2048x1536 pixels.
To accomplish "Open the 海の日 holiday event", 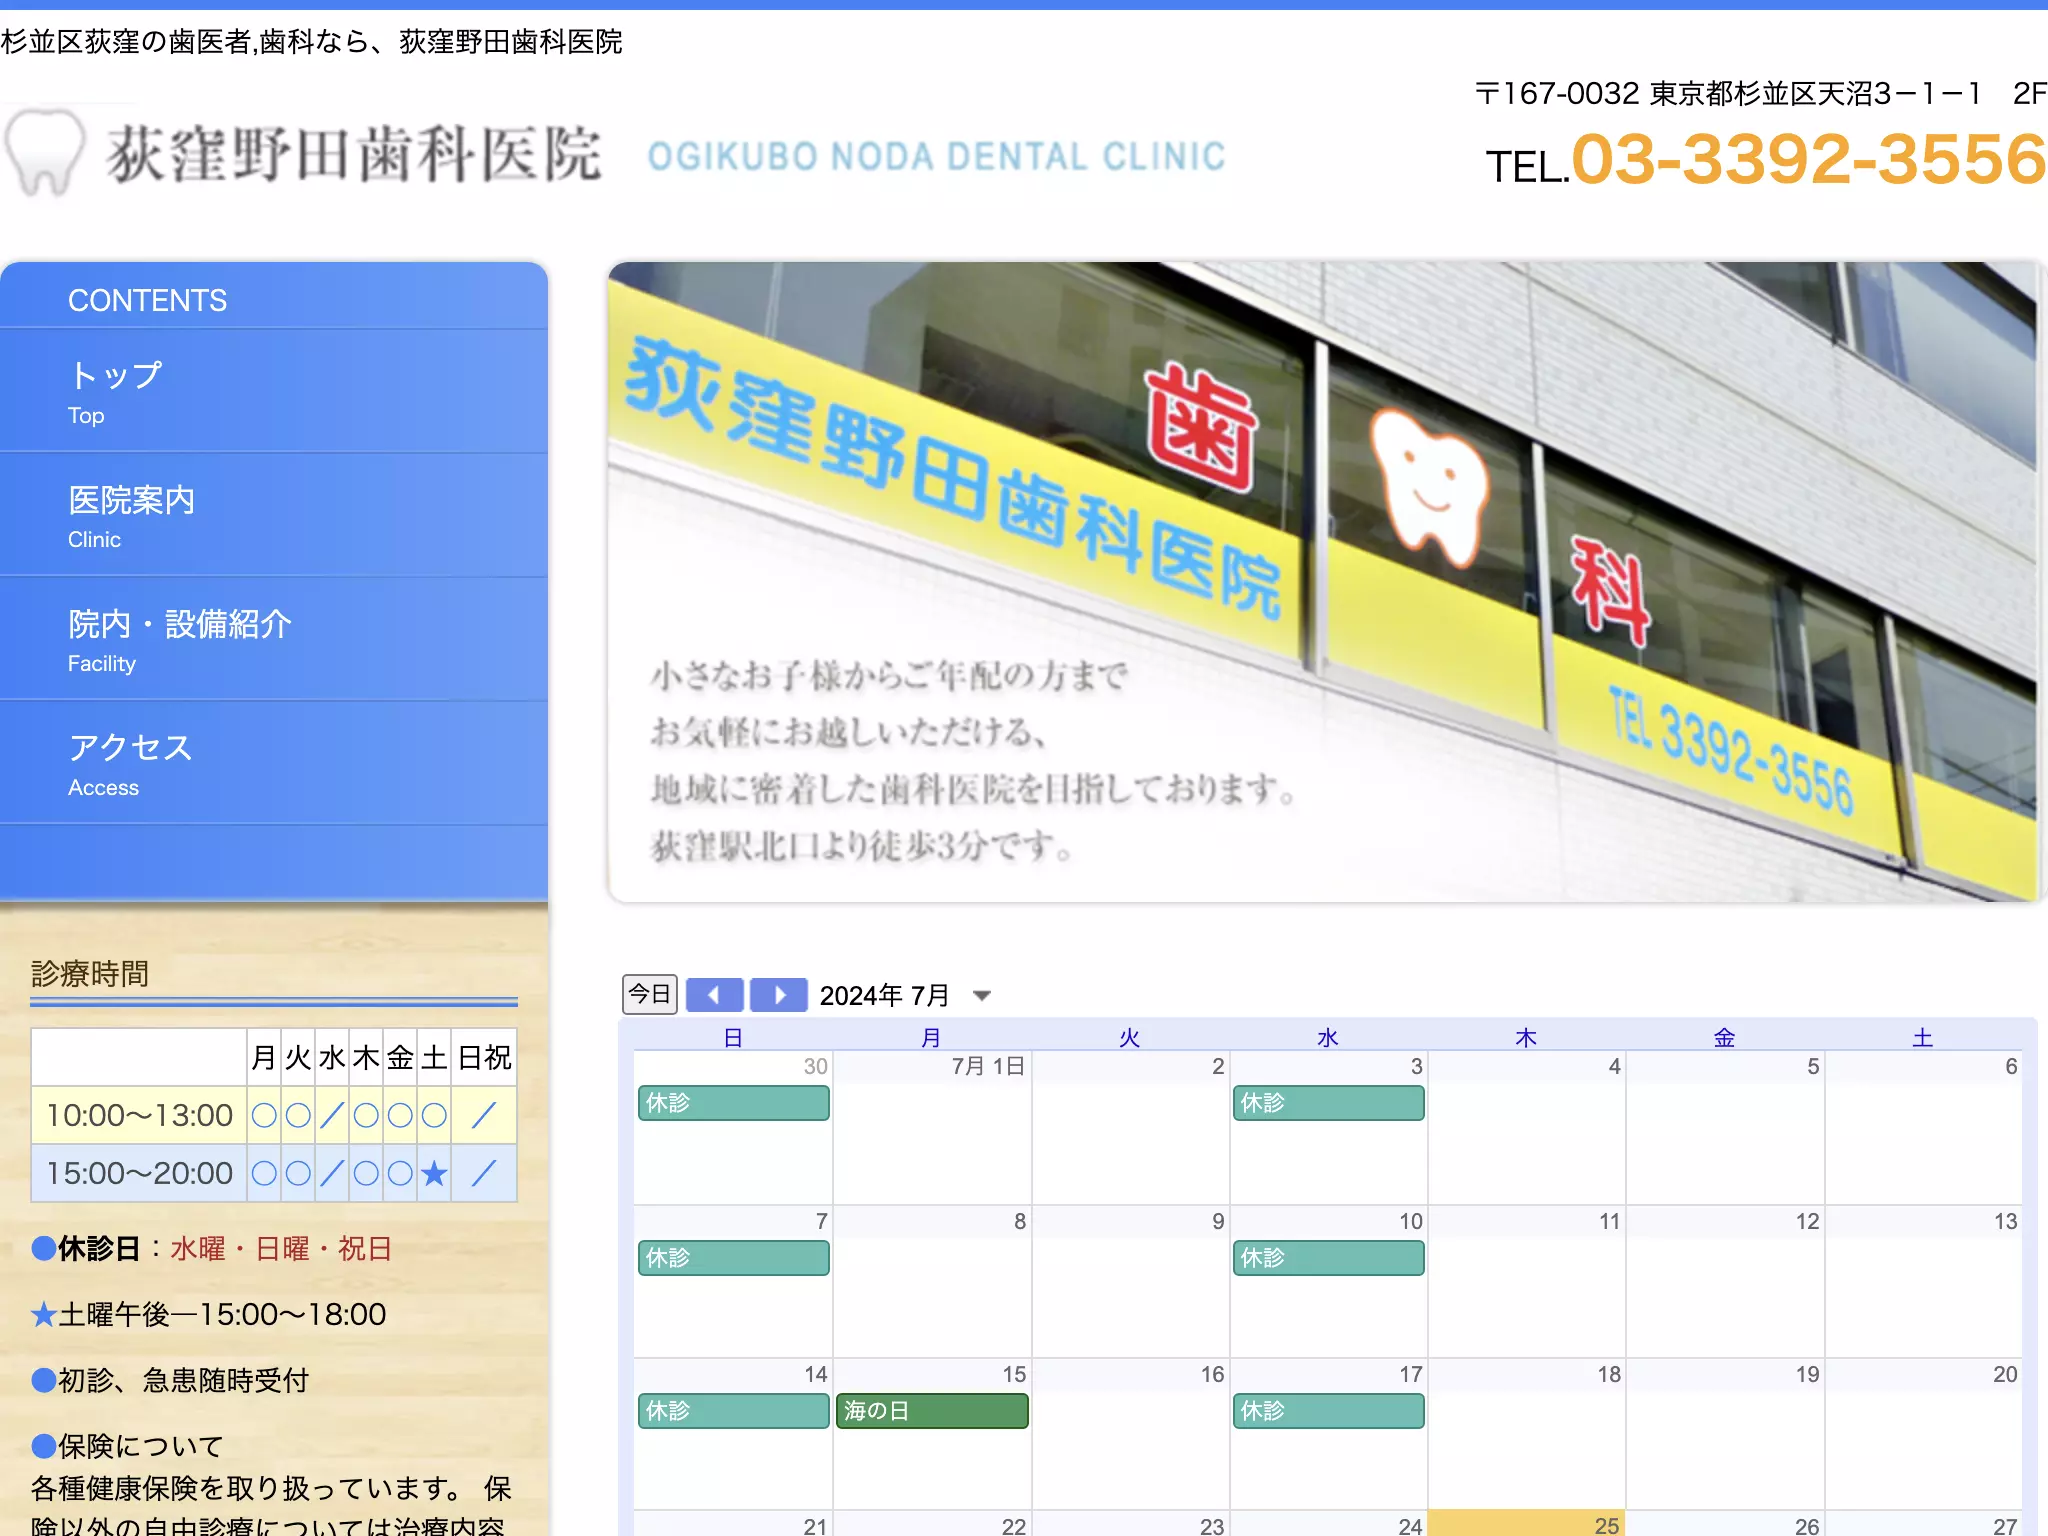I will point(932,1411).
